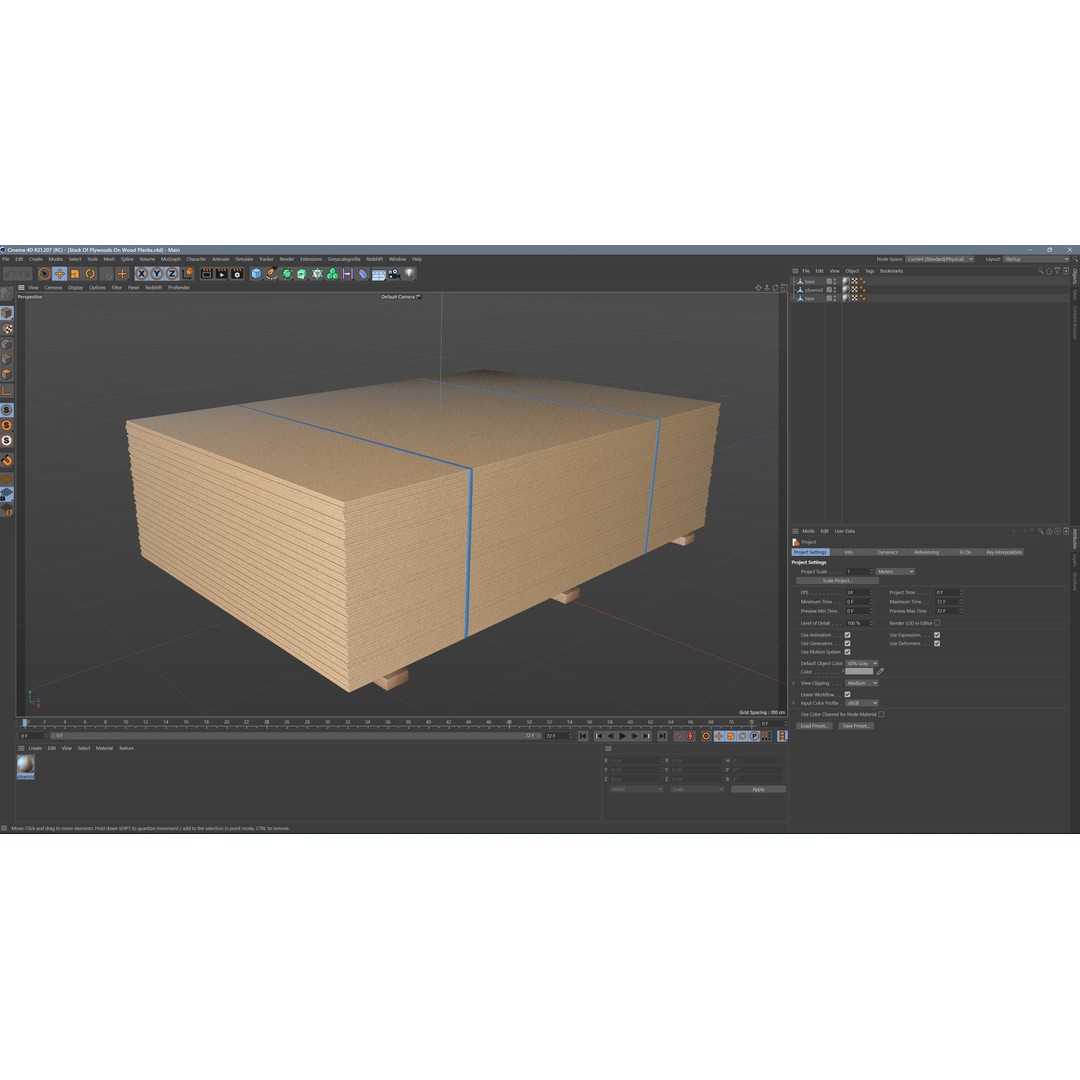1080x1080 pixels.
Task: Toggle the Use Deformers checkbox
Action: [937, 643]
